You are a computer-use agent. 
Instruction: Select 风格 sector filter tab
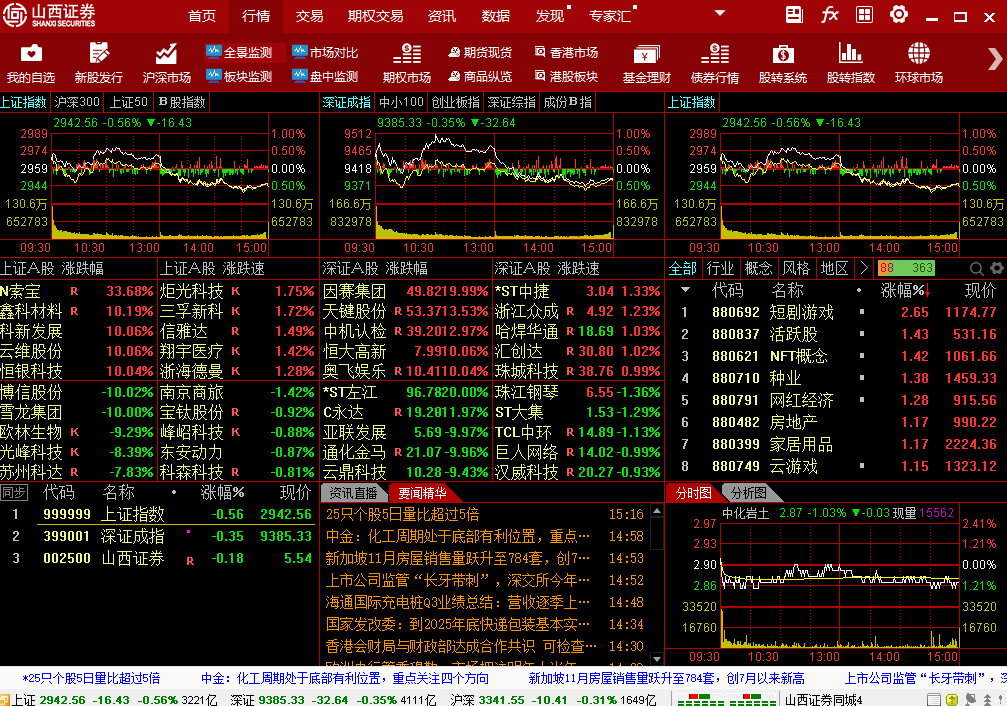(796, 268)
